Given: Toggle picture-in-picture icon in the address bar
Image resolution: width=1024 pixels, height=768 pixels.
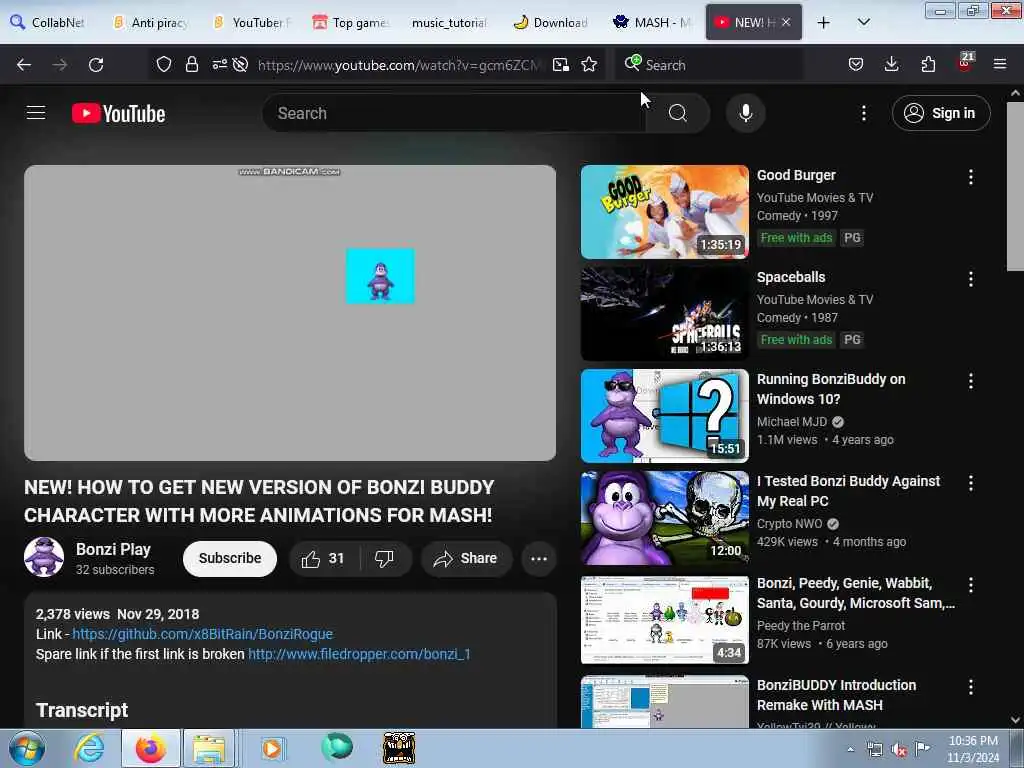Looking at the screenshot, I should click(560, 65).
